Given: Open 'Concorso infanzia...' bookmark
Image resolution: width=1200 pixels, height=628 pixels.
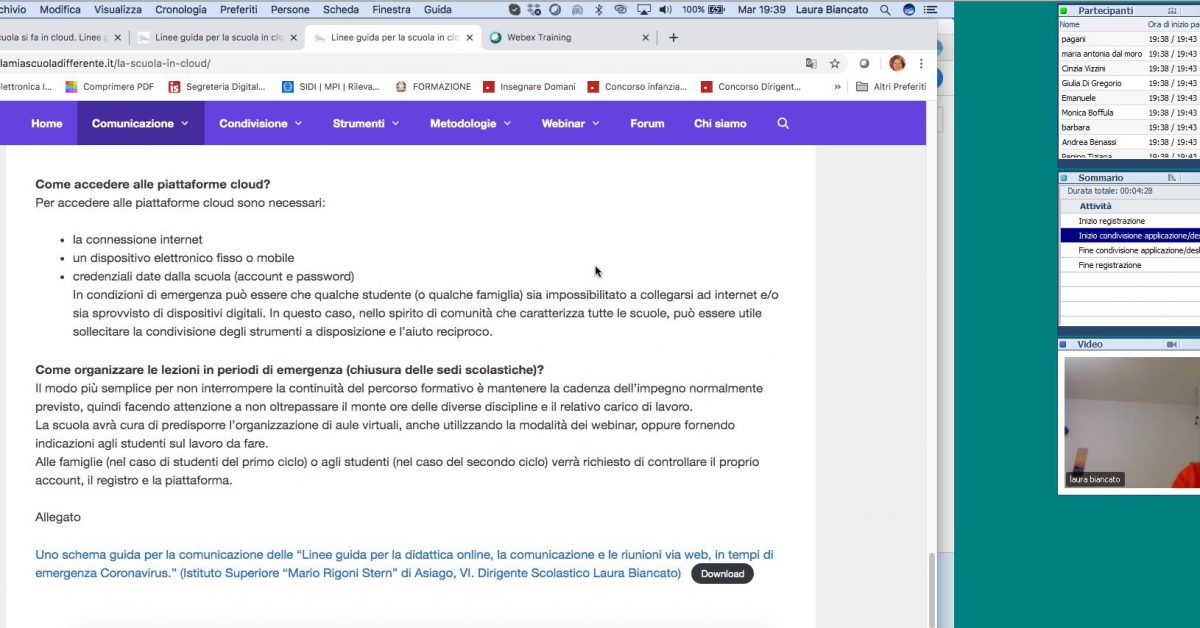Looking at the screenshot, I should 638,87.
